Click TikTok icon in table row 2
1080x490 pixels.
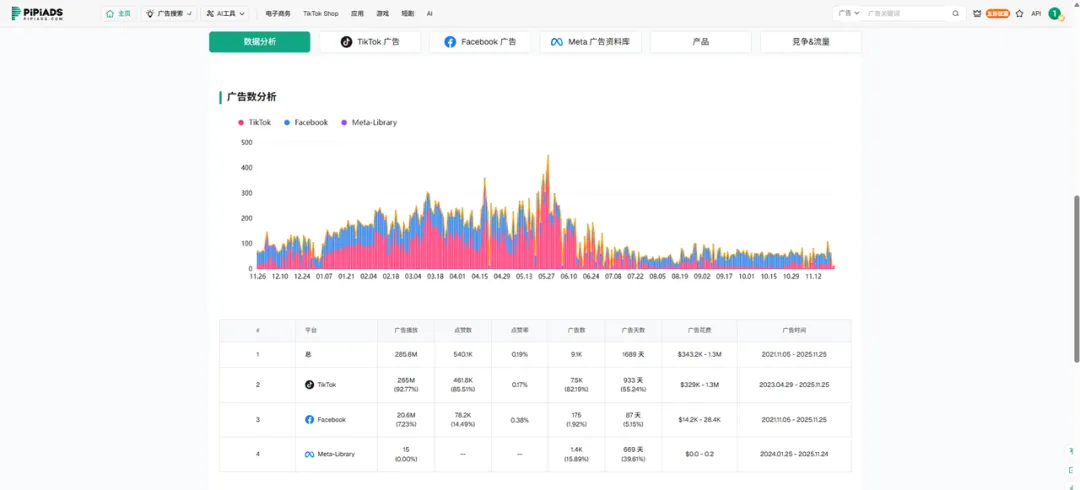tap(310, 384)
